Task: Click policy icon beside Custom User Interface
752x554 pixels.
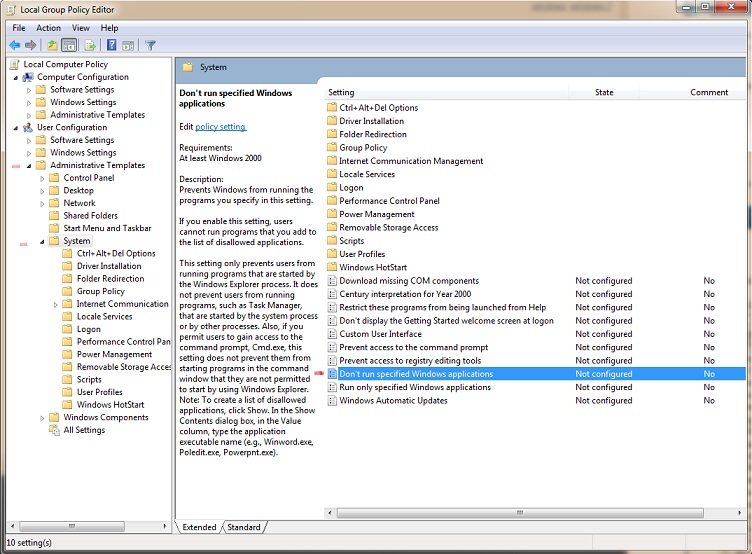Action: 332,334
